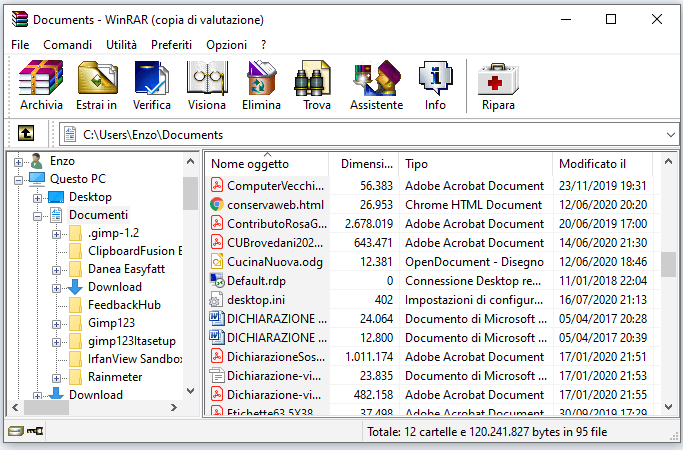
Task: Open the ? help menu
Action: tap(264, 45)
